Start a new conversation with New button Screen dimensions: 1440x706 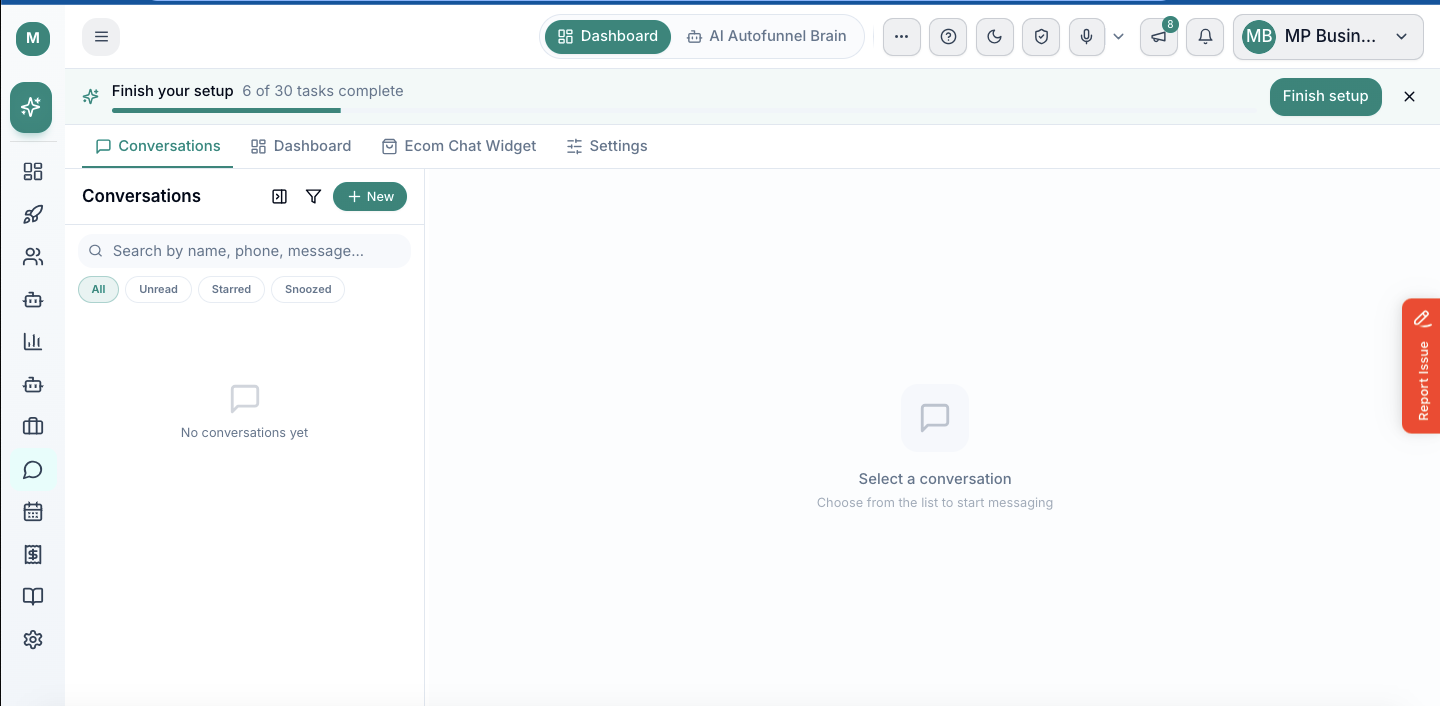[370, 197]
